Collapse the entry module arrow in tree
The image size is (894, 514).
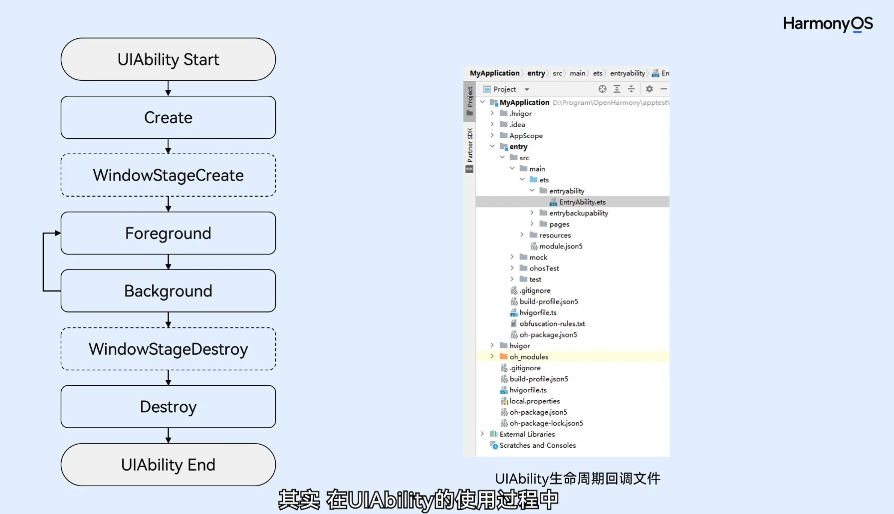[493, 146]
